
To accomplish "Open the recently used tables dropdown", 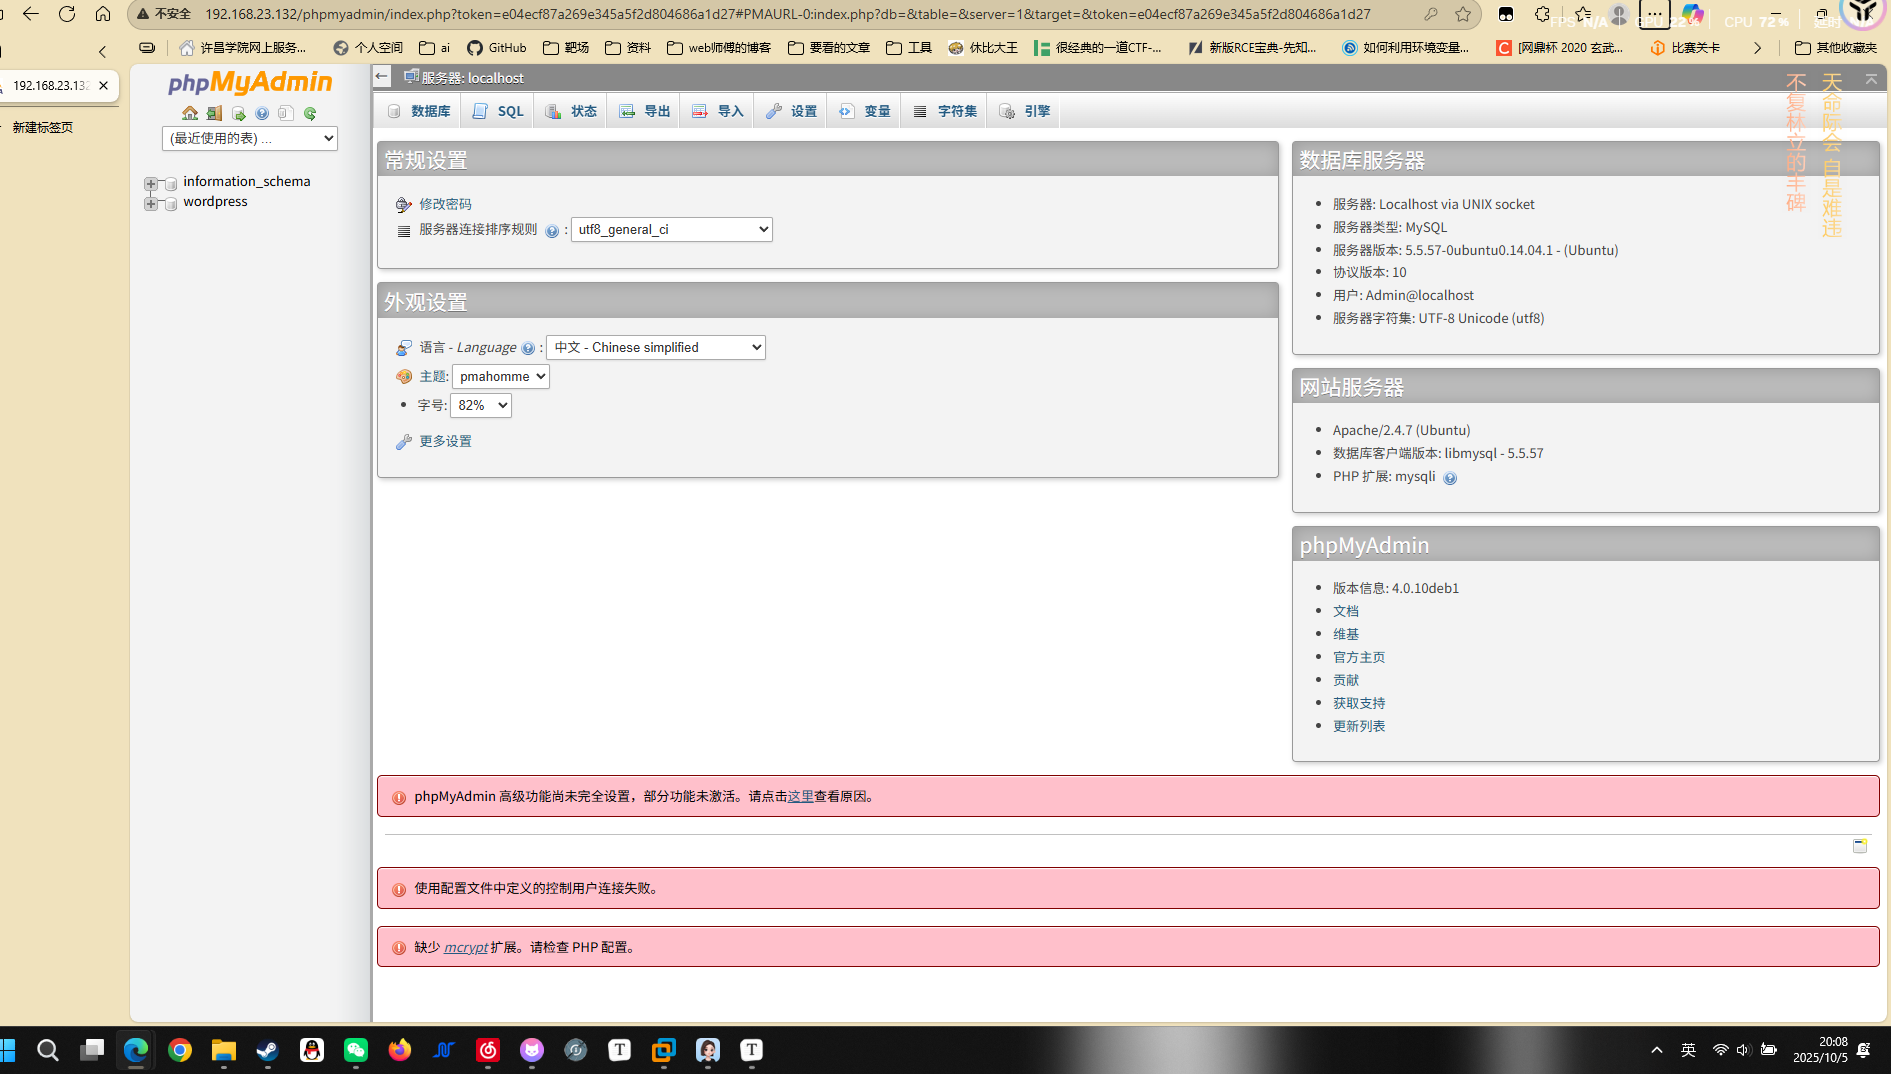I will (x=249, y=138).
